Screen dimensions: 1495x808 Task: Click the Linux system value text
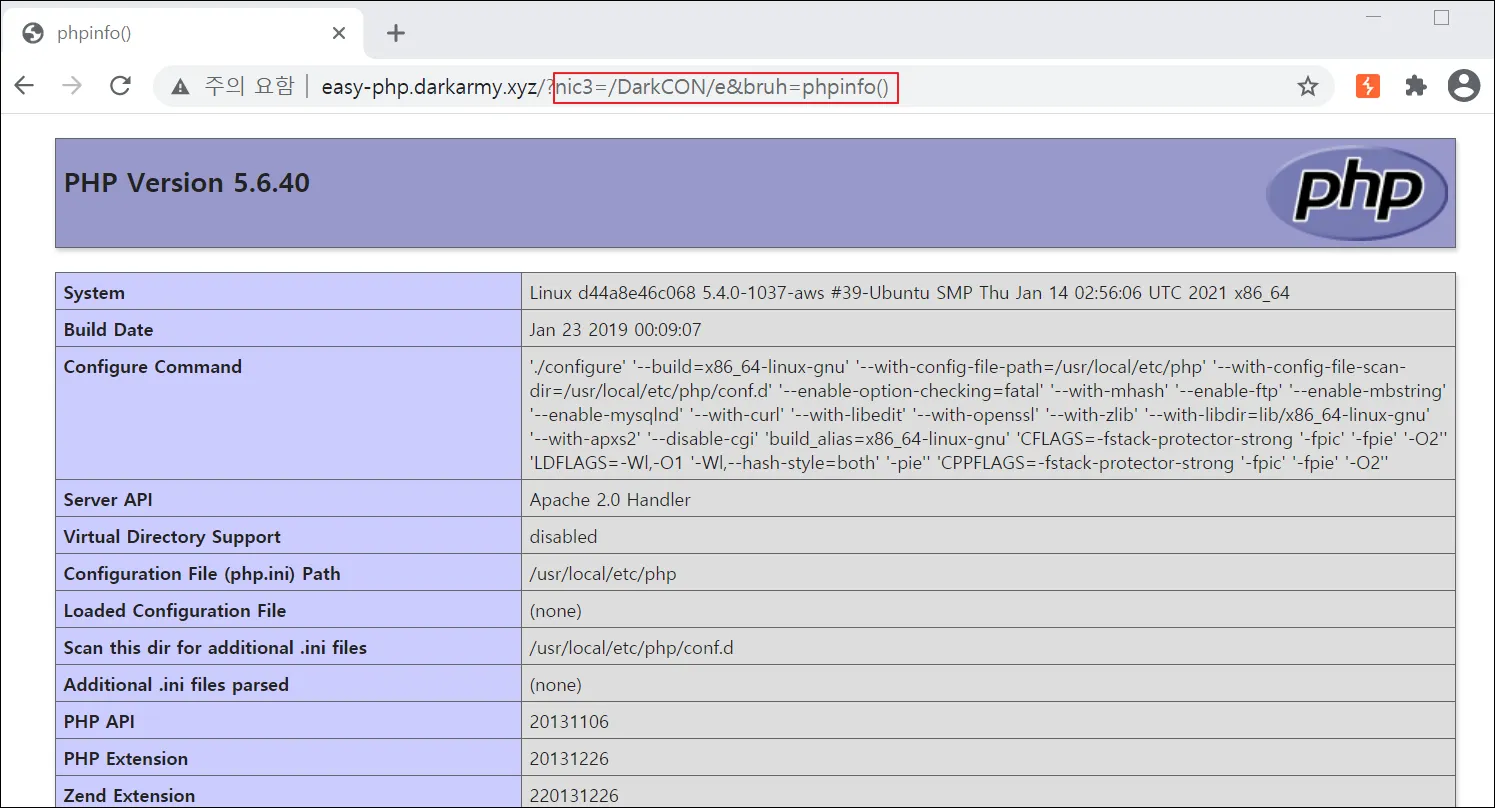click(x=910, y=293)
